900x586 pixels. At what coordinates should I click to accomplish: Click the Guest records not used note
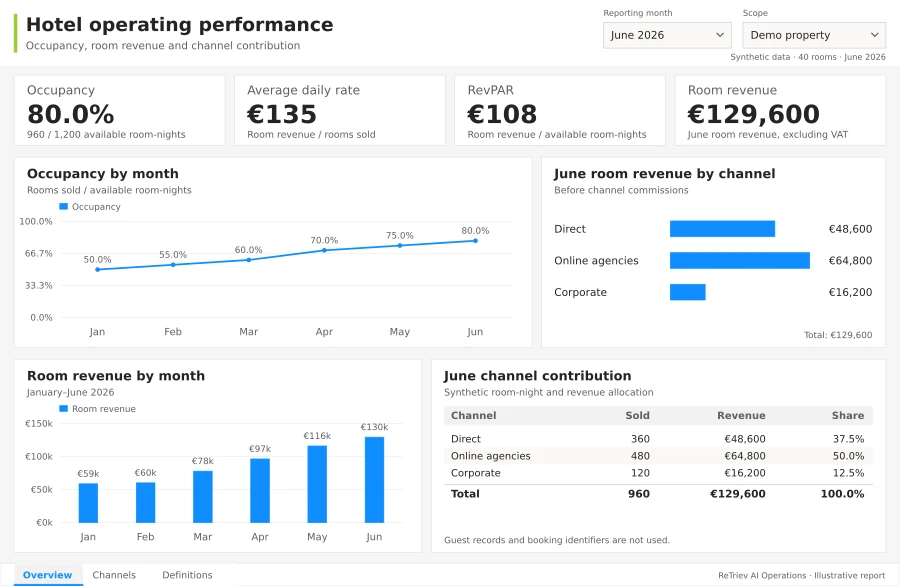(557, 540)
